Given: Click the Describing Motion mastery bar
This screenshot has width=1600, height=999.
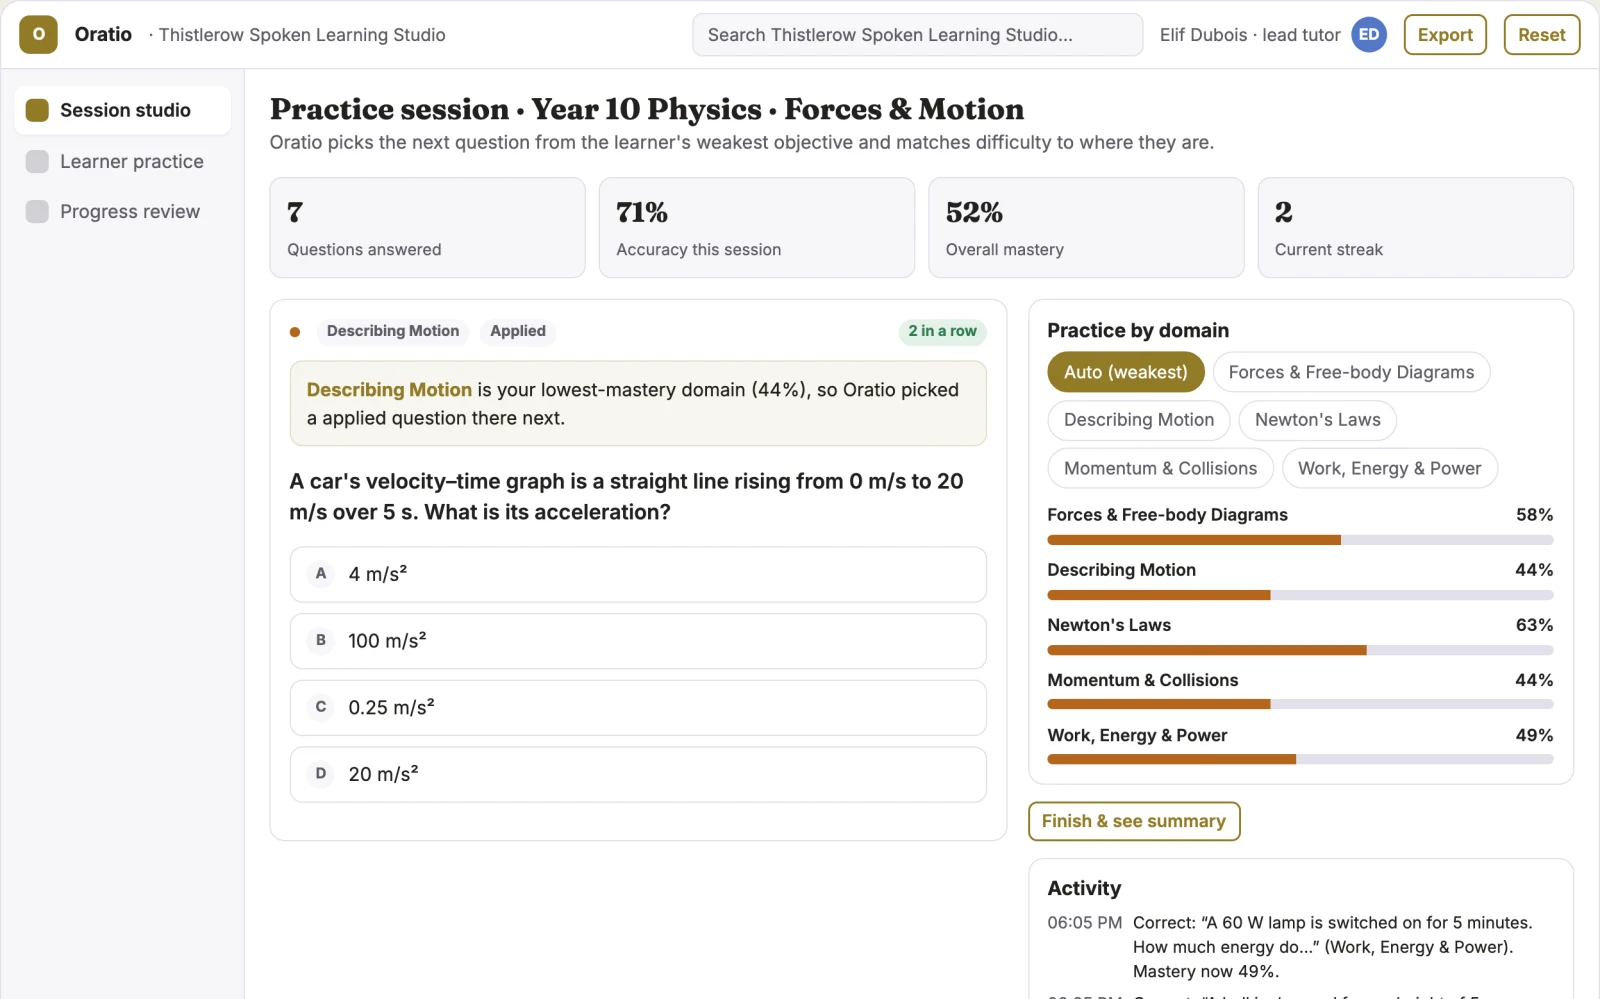Looking at the screenshot, I should pos(1300,595).
